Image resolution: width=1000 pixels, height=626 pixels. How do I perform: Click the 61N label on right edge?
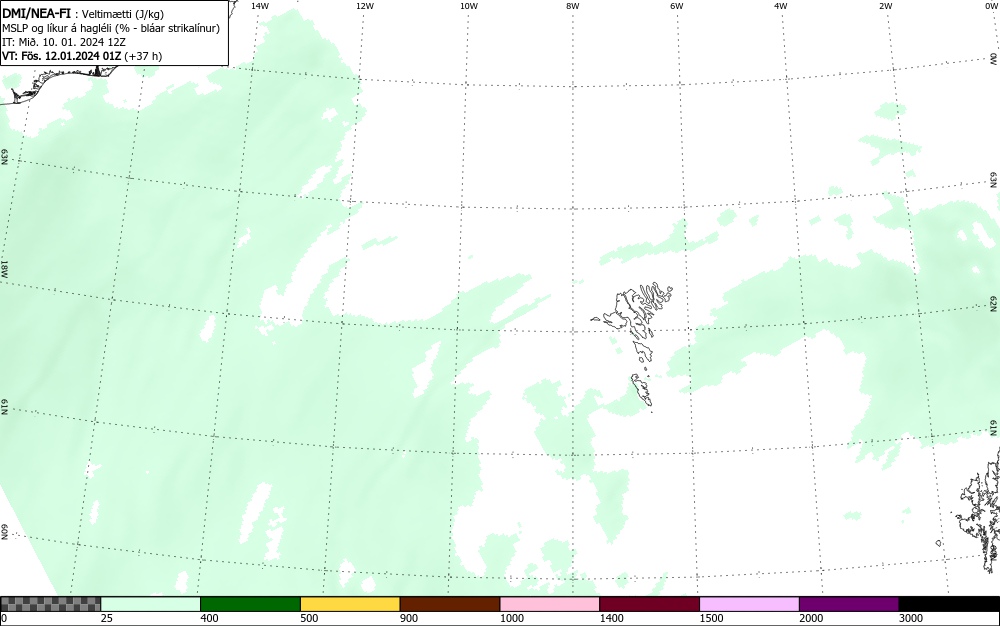point(994,428)
